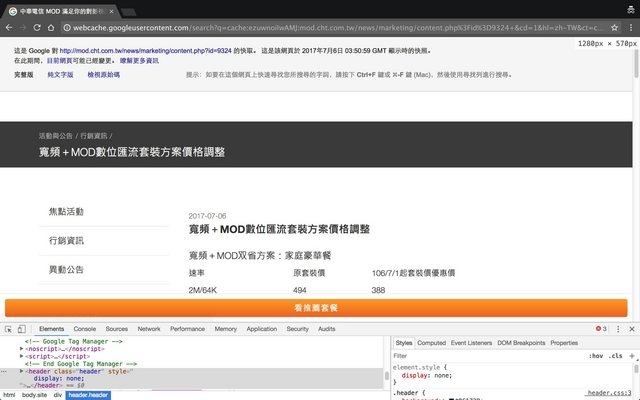Open the DevTools customize three-dot menu
The image size is (640, 400).
pos(618,329)
